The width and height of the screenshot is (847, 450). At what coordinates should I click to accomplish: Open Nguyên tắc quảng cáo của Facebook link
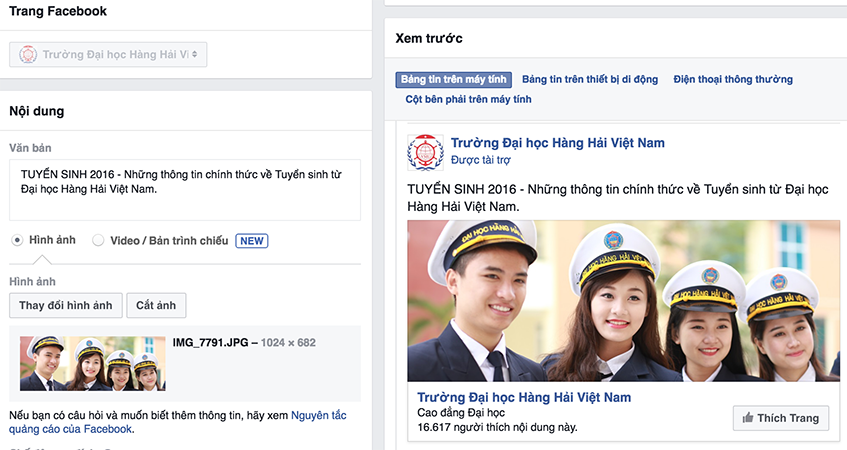178,422
